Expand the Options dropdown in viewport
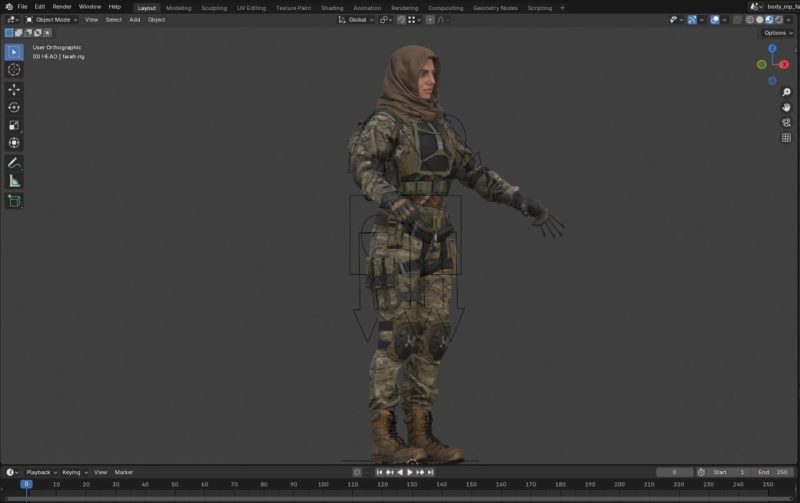Image resolution: width=800 pixels, height=503 pixels. (x=778, y=33)
